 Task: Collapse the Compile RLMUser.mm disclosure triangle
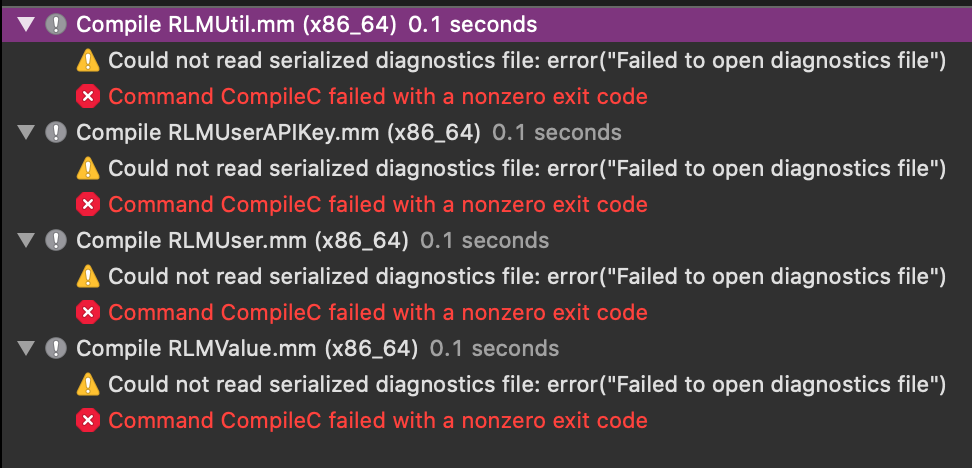pos(26,241)
